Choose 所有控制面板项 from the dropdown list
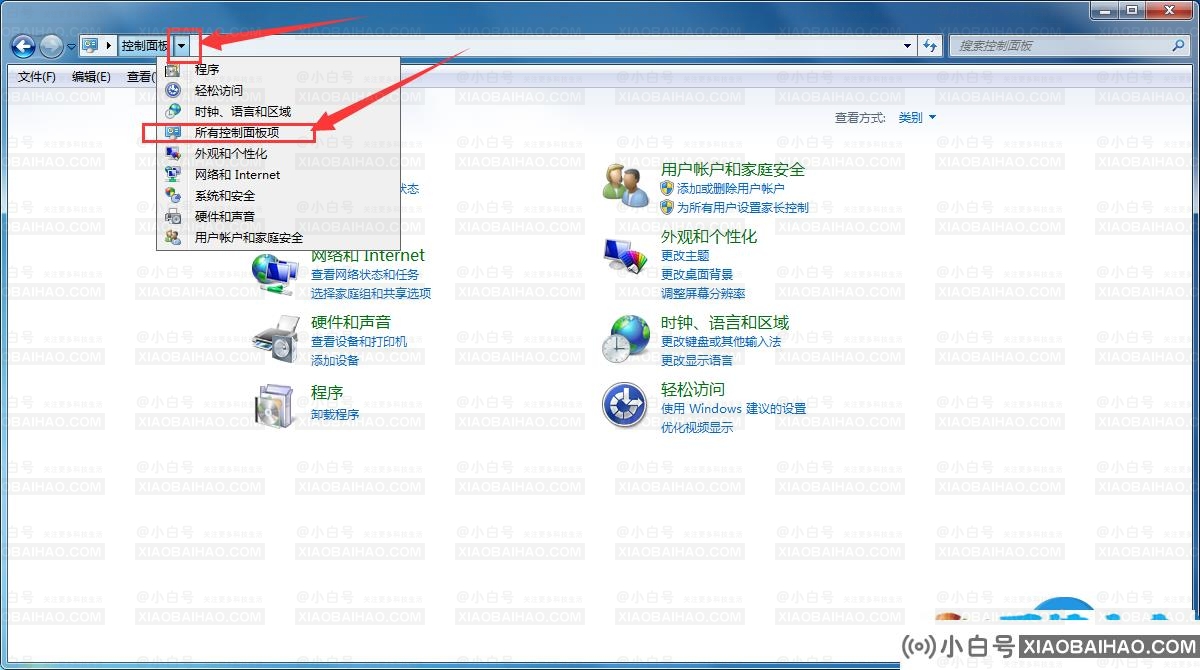 pyautogui.click(x=279, y=132)
